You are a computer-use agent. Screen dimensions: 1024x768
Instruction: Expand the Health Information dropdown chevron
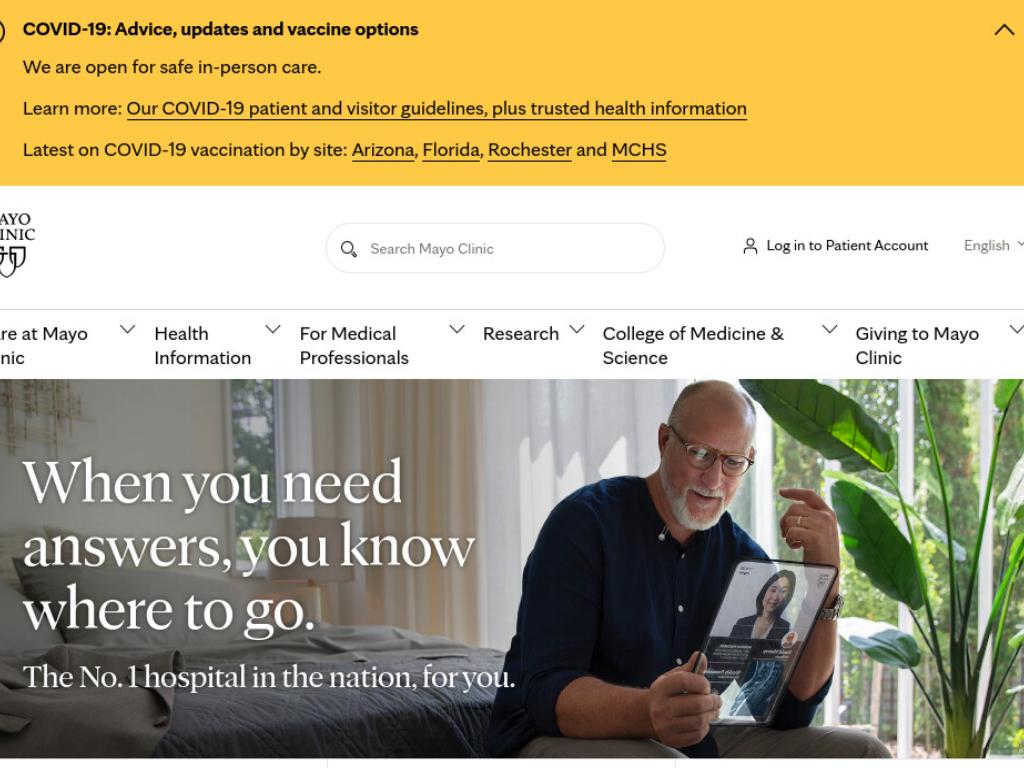[x=273, y=329]
